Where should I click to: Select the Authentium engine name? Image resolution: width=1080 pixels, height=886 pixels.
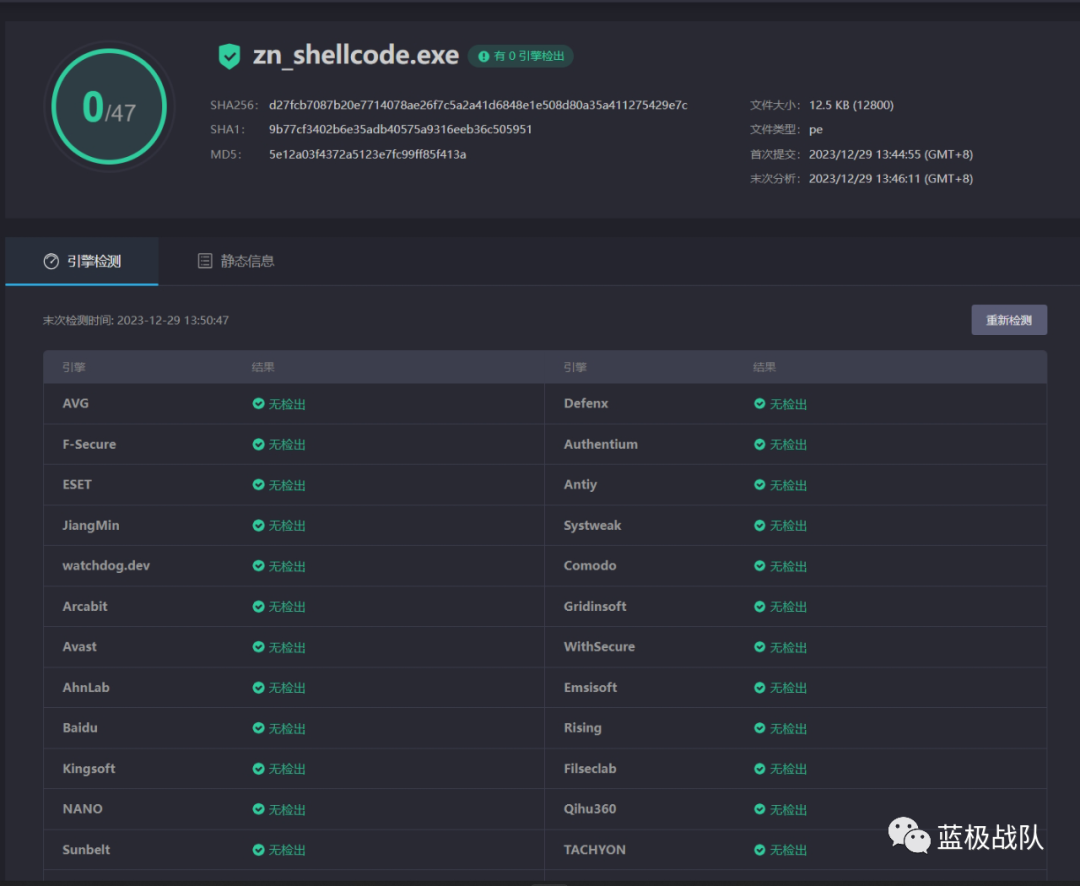coord(601,444)
